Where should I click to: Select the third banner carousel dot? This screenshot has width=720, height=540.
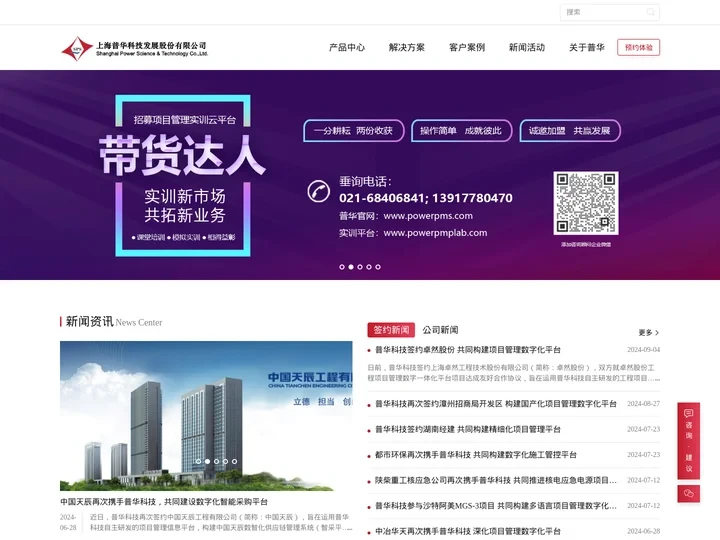pos(360,267)
